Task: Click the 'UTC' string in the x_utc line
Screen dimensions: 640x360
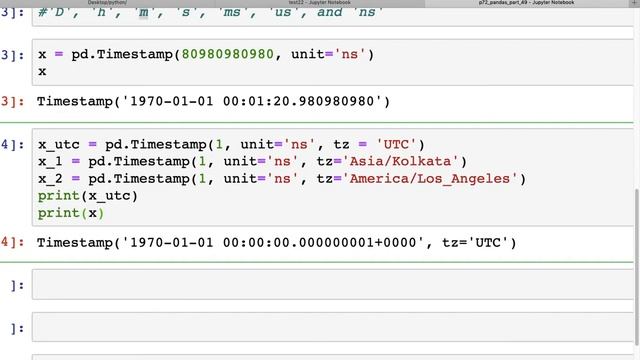Action: coord(396,144)
